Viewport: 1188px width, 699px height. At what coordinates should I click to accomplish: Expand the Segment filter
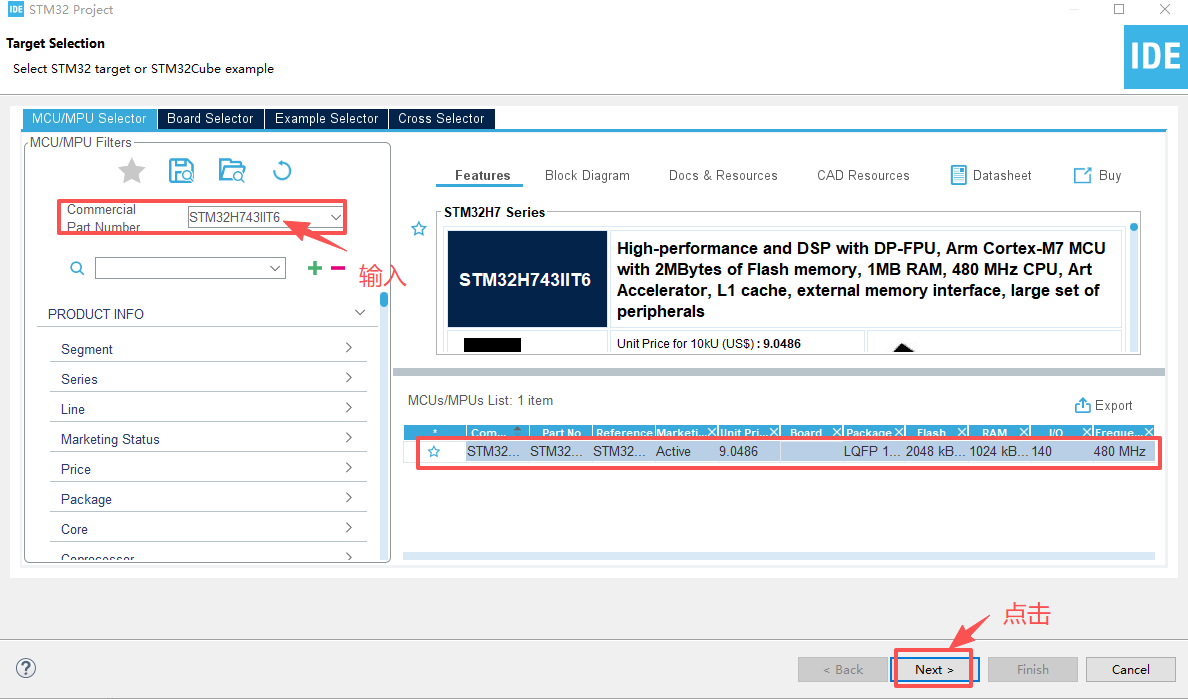349,348
